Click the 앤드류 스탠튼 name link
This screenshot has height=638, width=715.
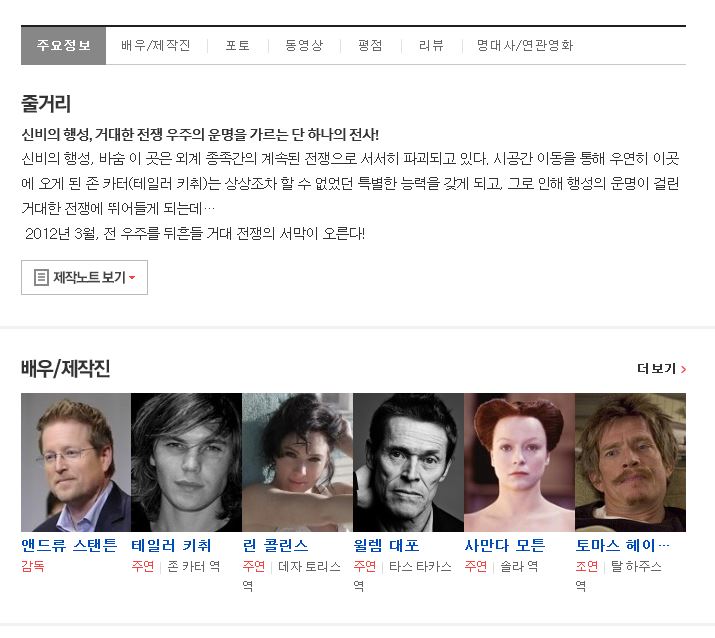69,545
